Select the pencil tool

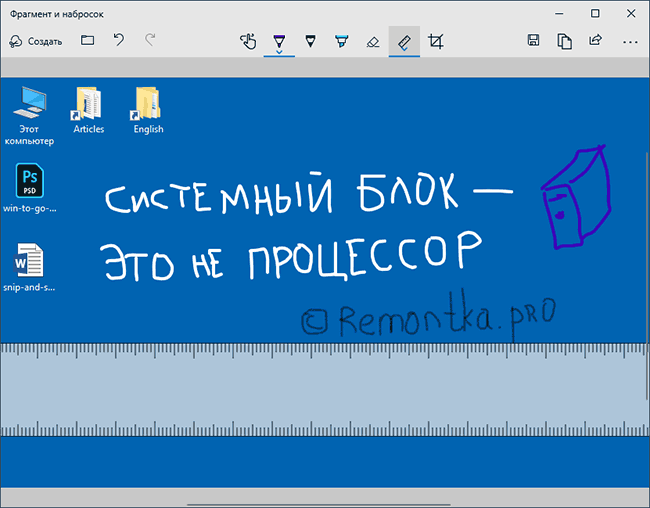[310, 41]
